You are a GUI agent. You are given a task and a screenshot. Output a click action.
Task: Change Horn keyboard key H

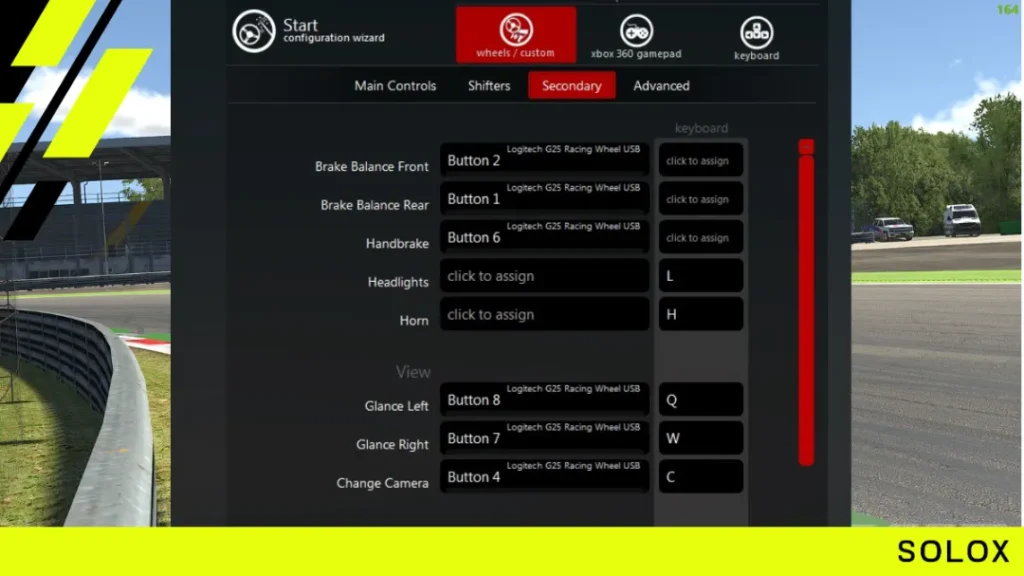click(701, 314)
